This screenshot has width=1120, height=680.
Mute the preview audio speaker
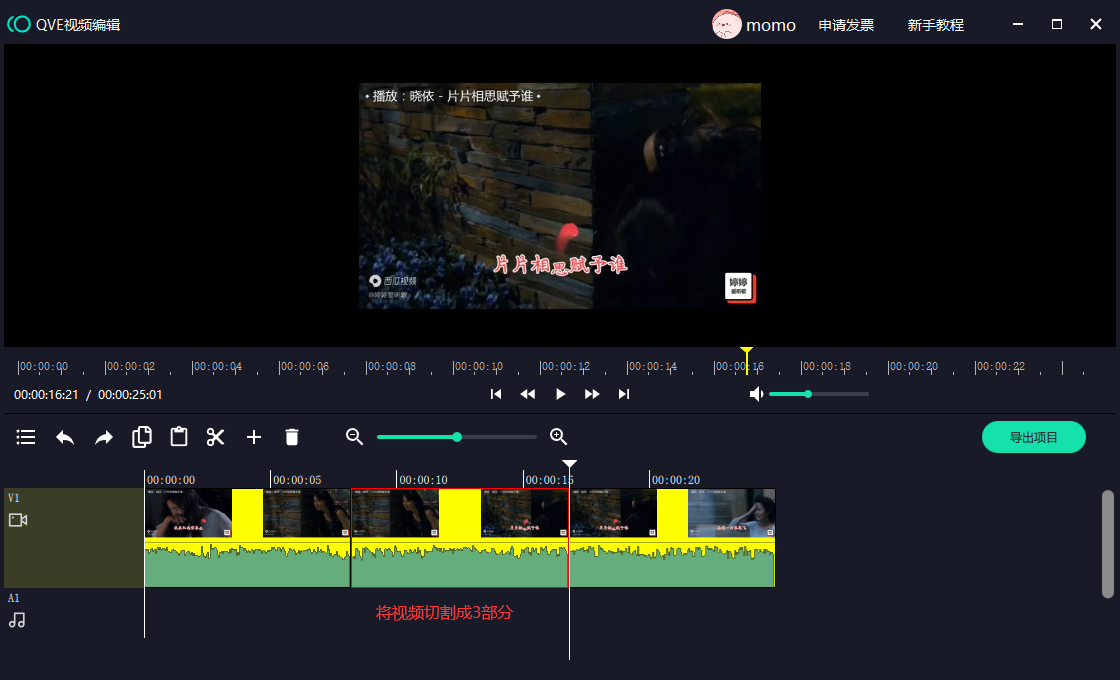(757, 394)
